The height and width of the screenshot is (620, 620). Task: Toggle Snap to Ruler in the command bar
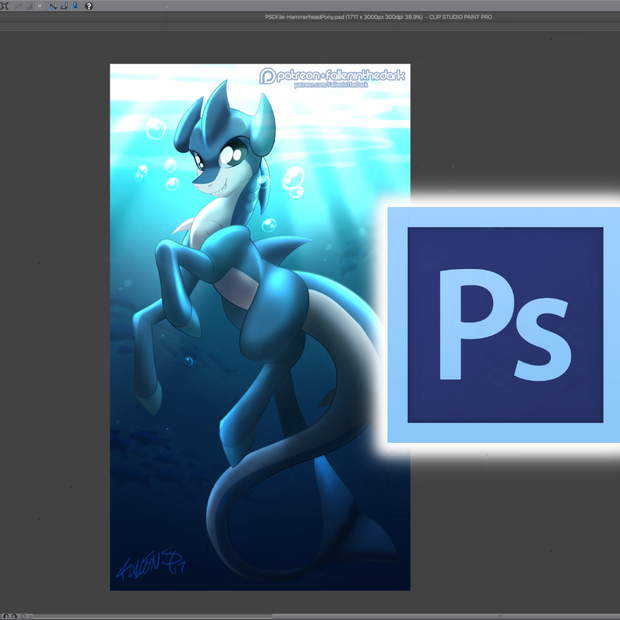click(53, 6)
